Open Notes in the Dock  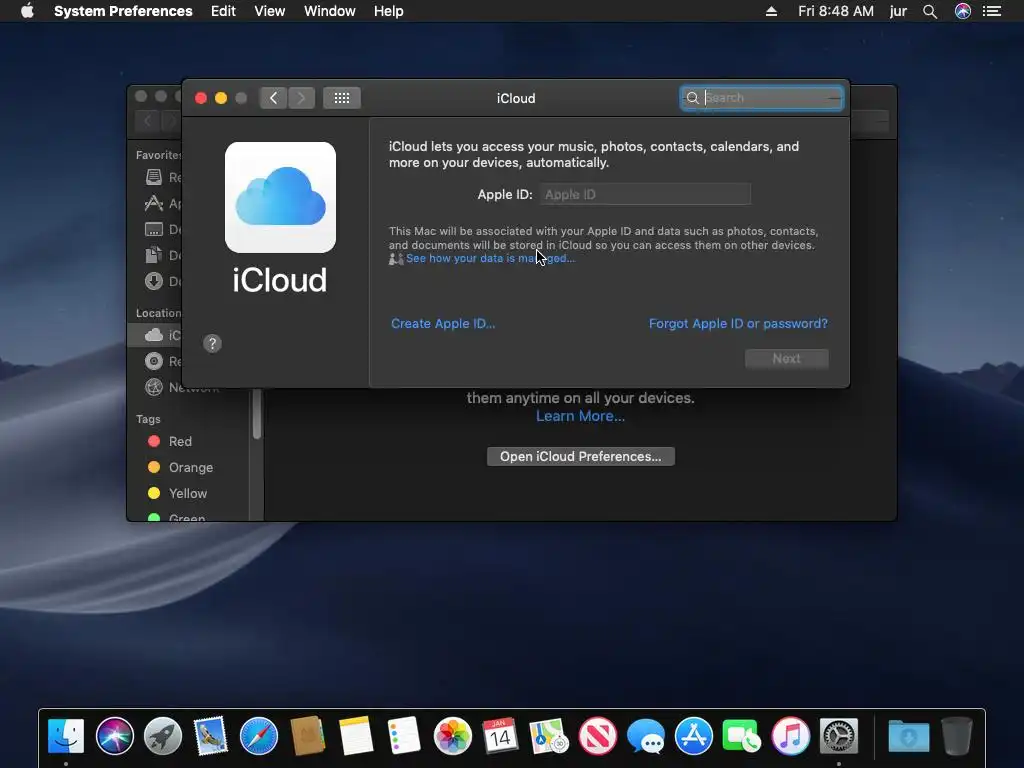(356, 736)
